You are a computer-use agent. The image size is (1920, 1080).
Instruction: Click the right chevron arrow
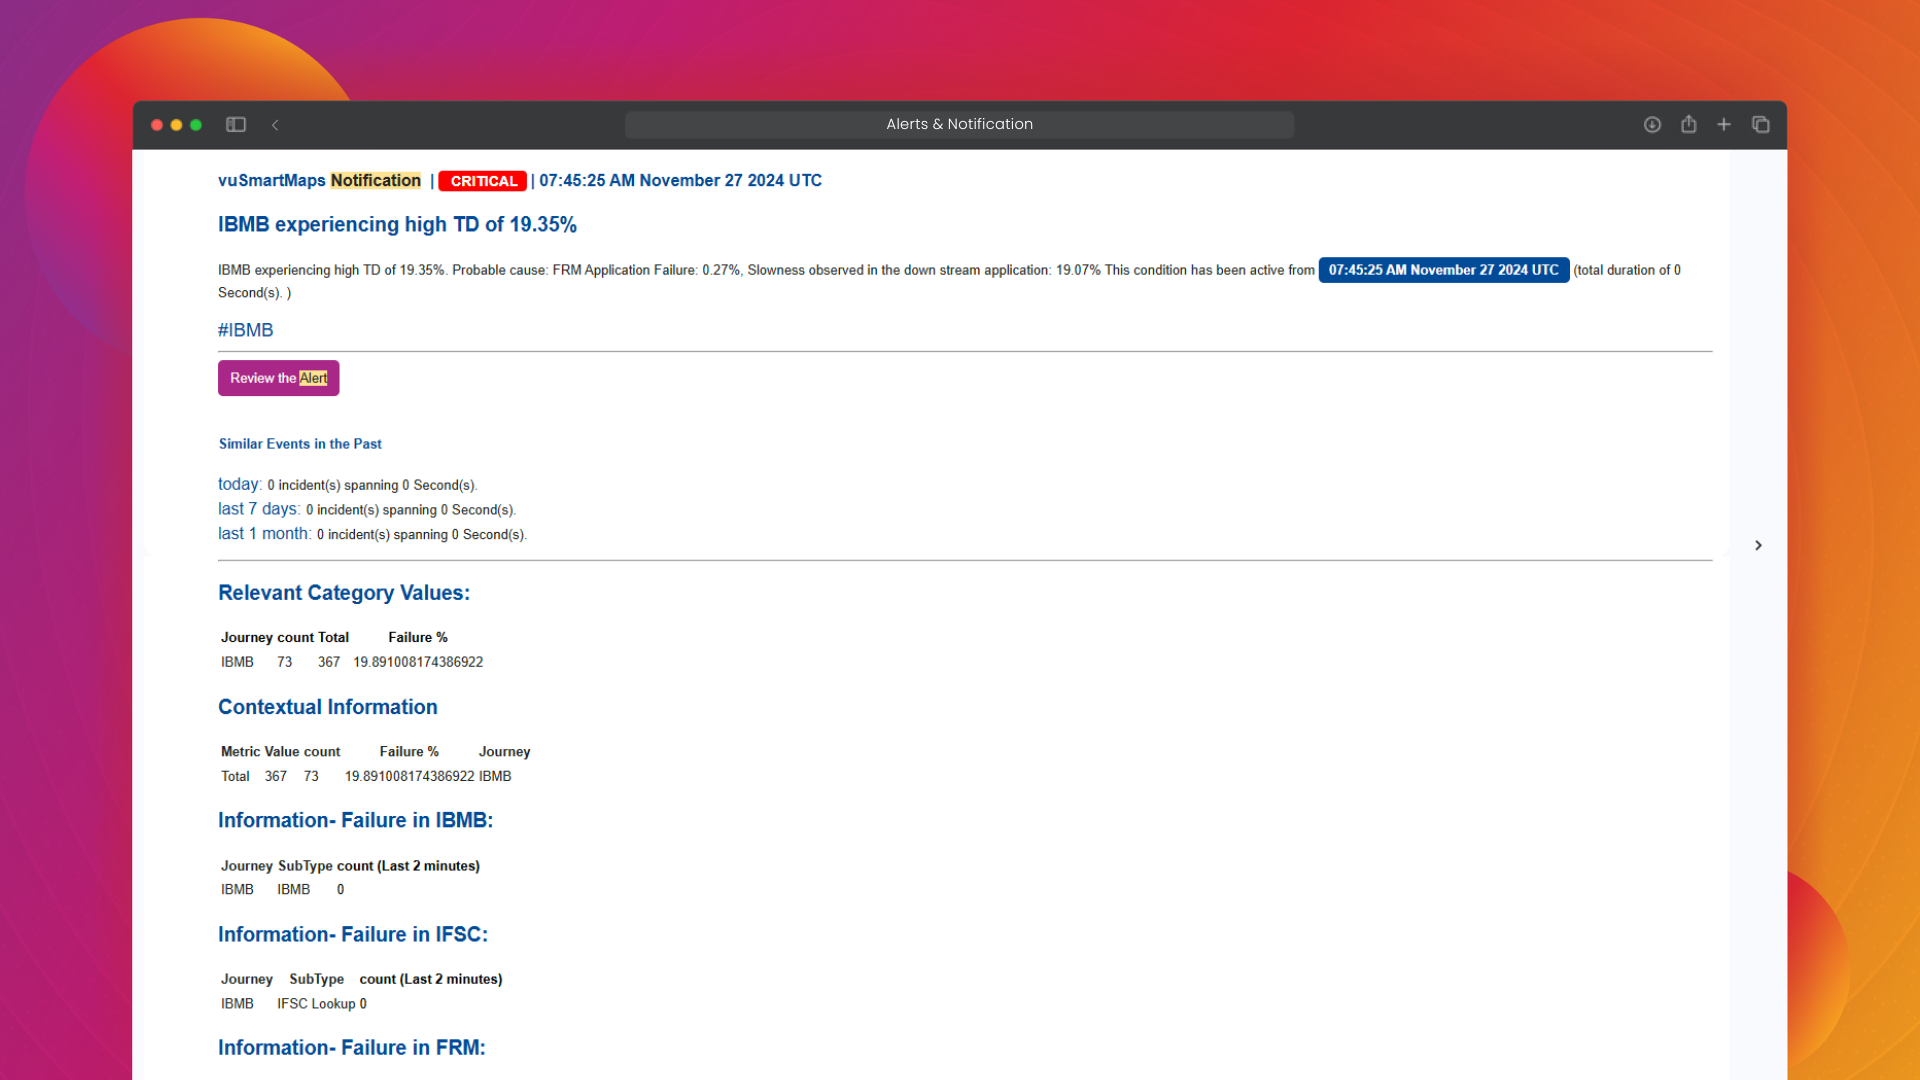(x=1758, y=545)
